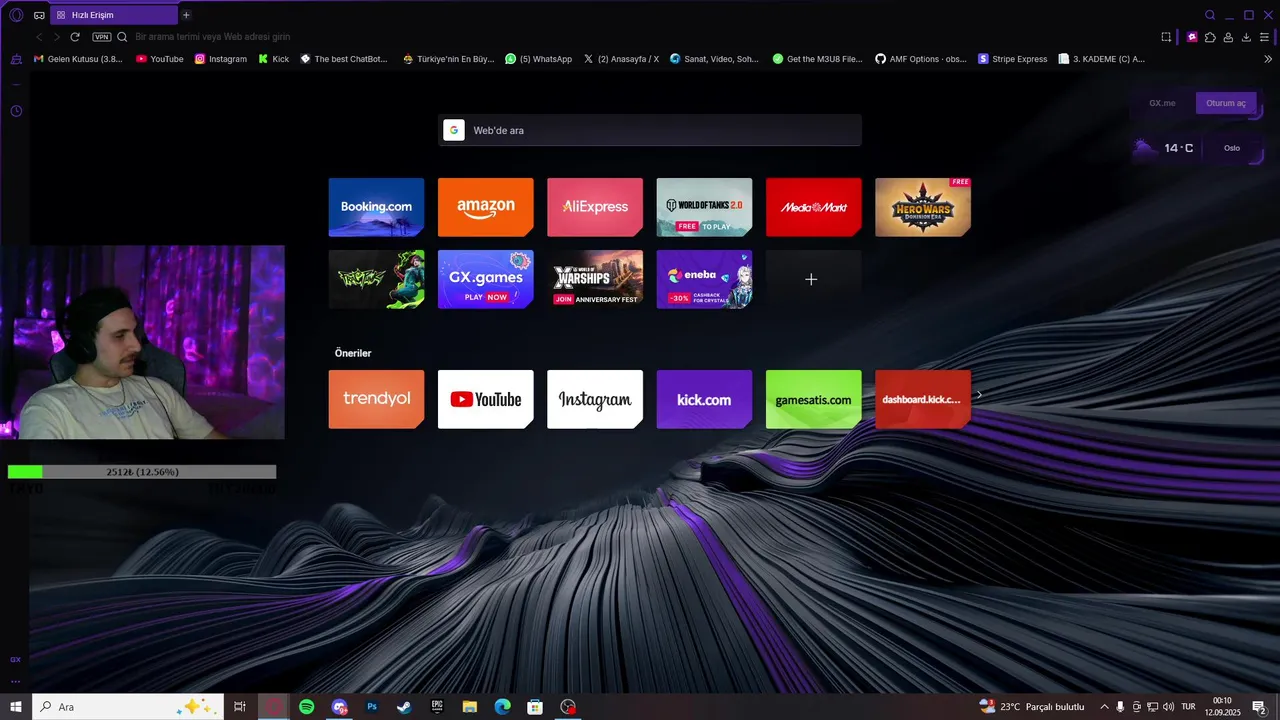Show next suggestions with right arrow

pos(979,395)
